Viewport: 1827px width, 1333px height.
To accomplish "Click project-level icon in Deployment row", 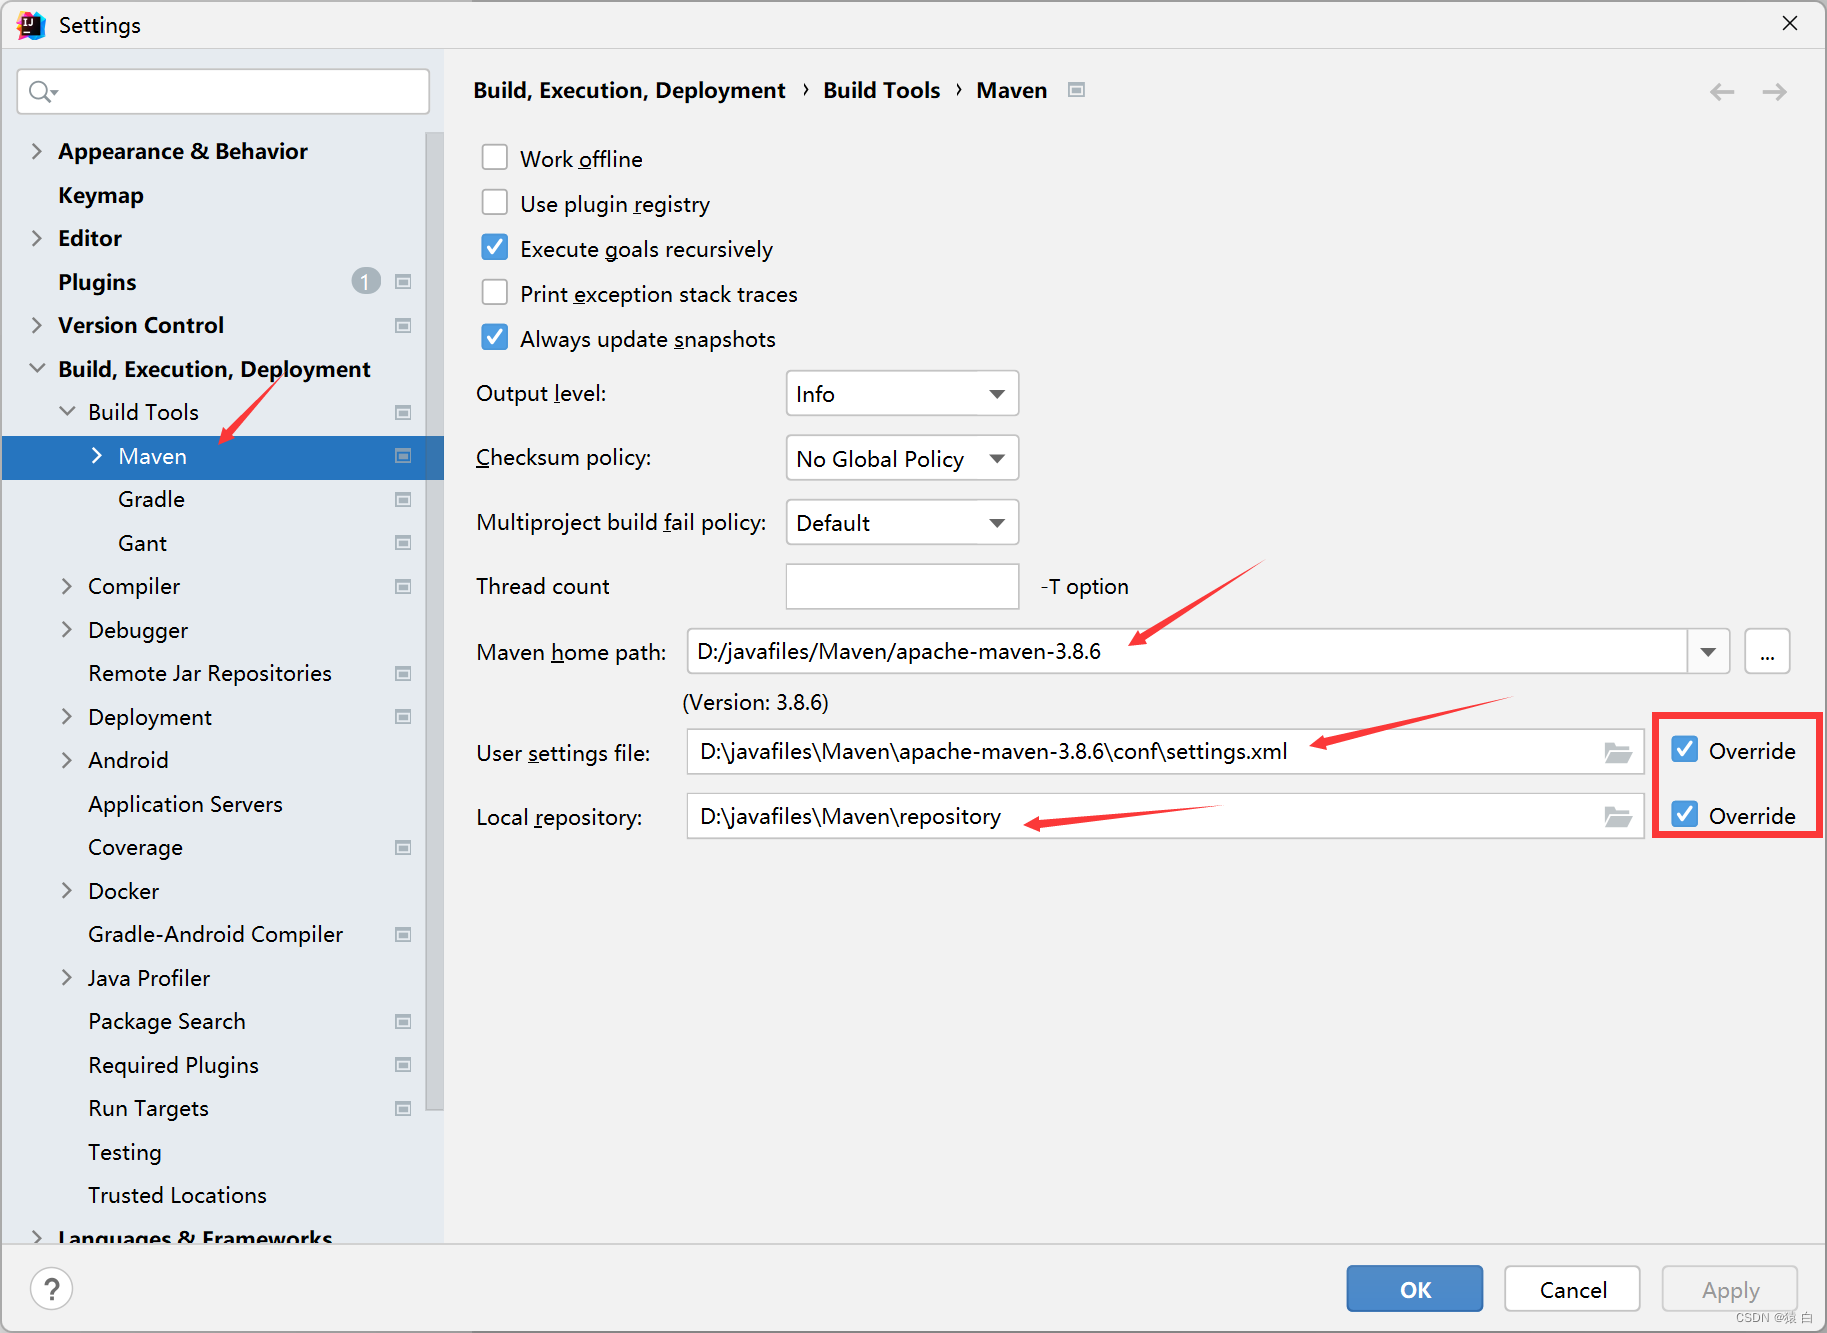I will (403, 717).
